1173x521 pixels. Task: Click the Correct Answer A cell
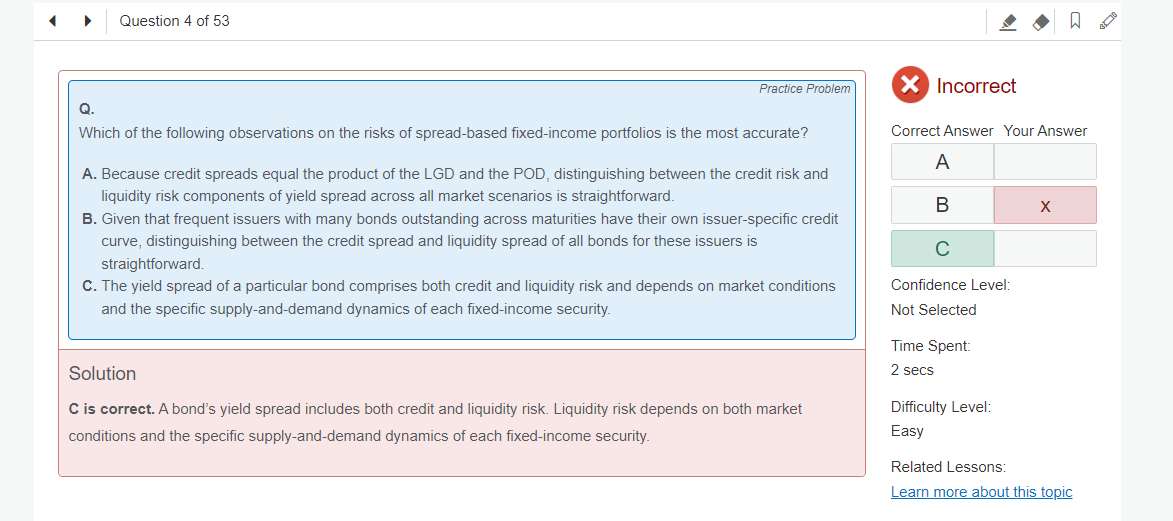pos(942,162)
